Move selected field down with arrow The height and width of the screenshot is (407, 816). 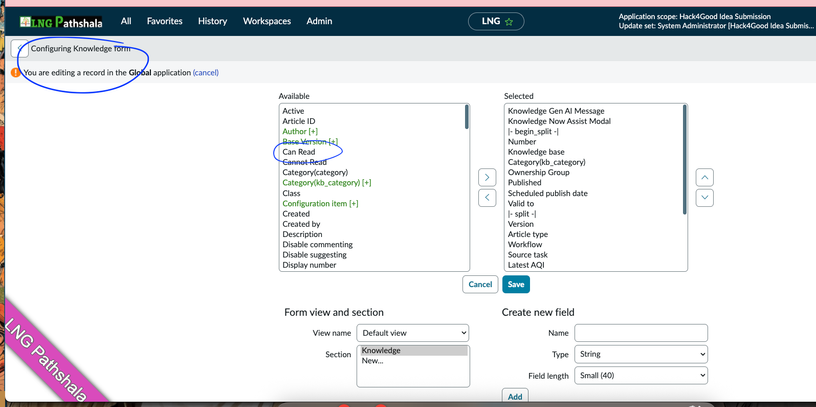(x=705, y=198)
